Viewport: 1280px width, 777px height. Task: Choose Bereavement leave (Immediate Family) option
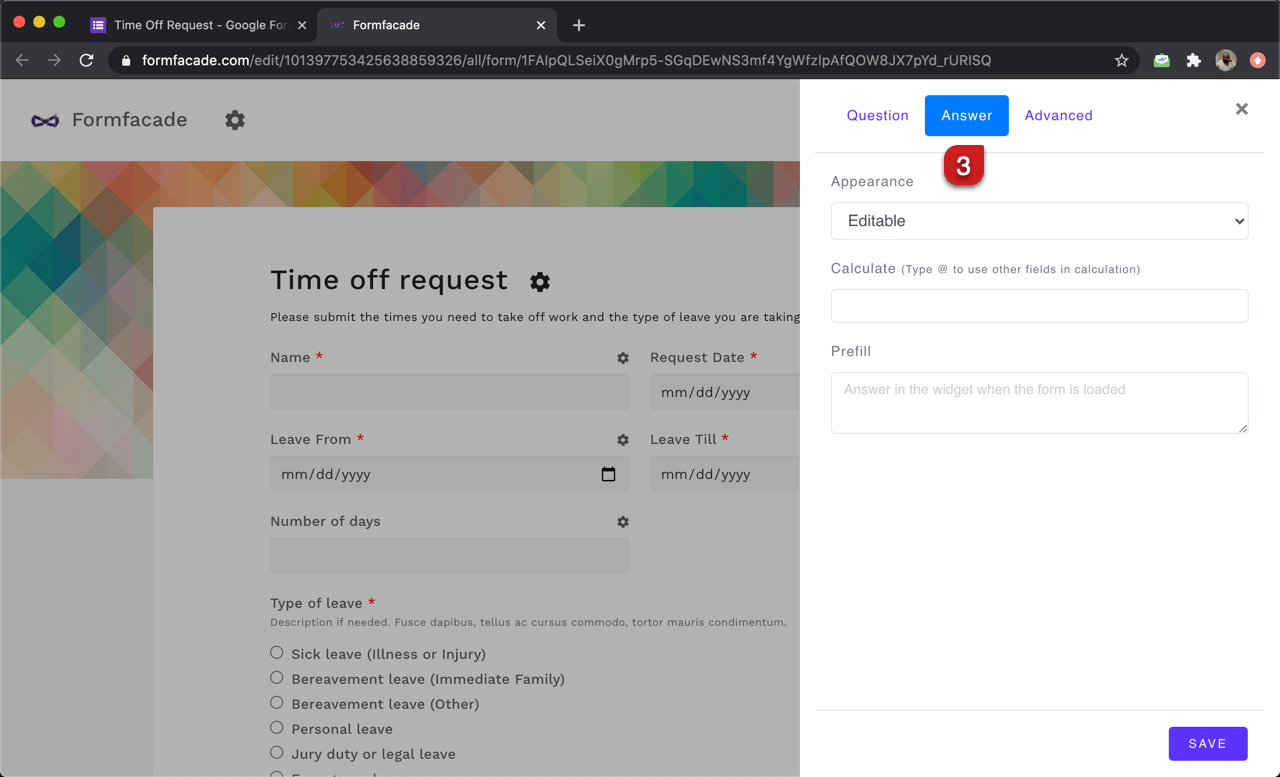click(x=276, y=677)
